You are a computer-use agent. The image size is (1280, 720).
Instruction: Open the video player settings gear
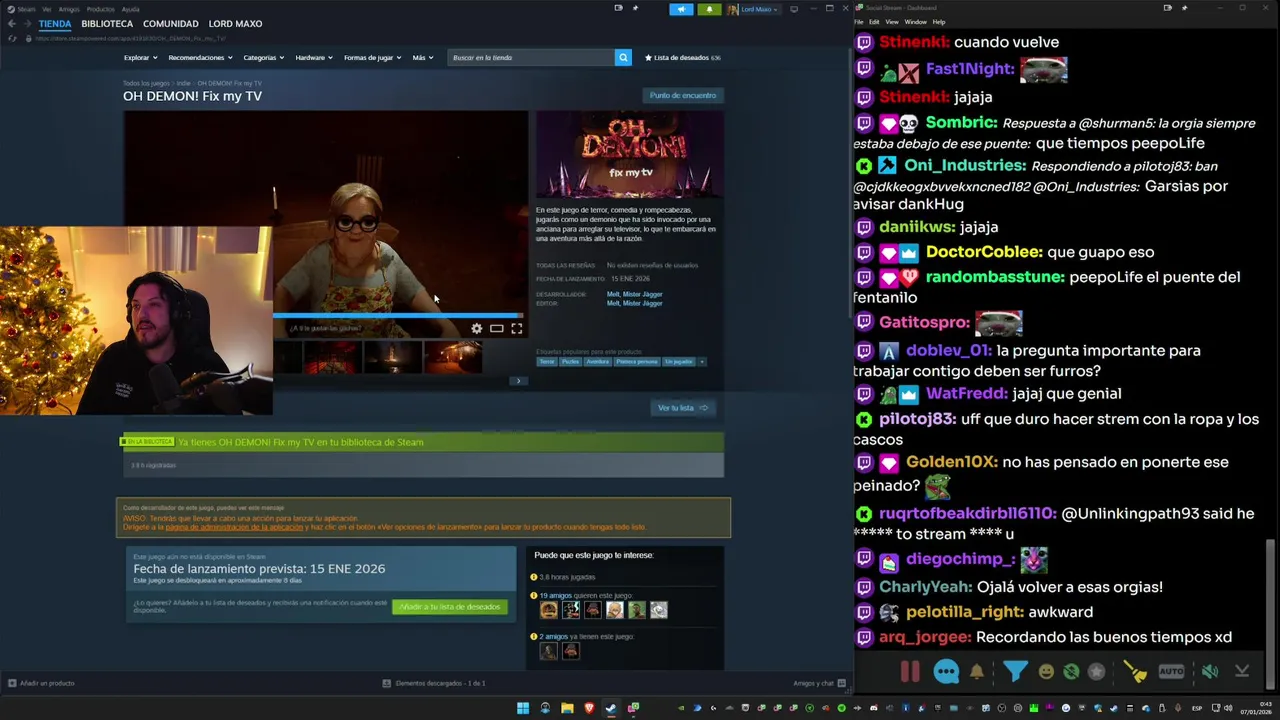click(477, 328)
